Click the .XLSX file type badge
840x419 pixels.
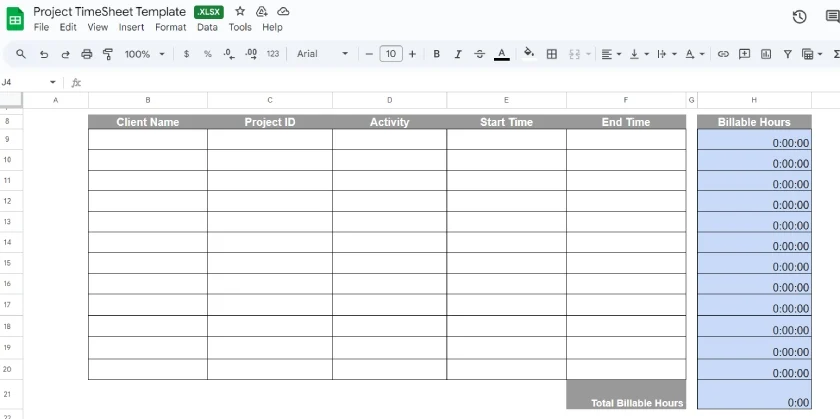point(209,12)
